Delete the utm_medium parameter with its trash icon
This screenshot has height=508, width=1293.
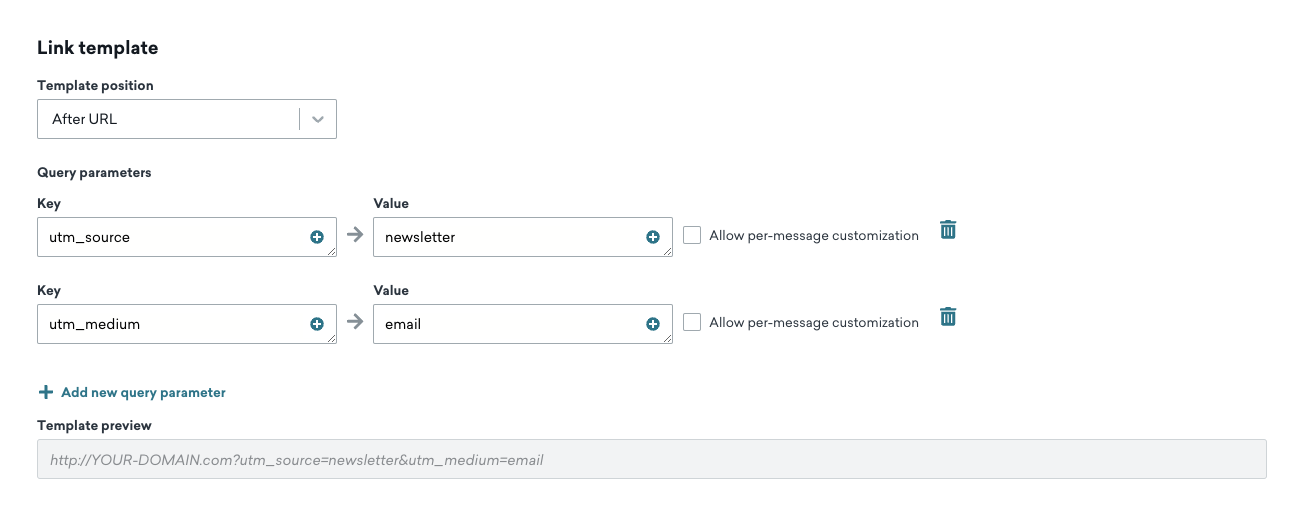point(948,316)
